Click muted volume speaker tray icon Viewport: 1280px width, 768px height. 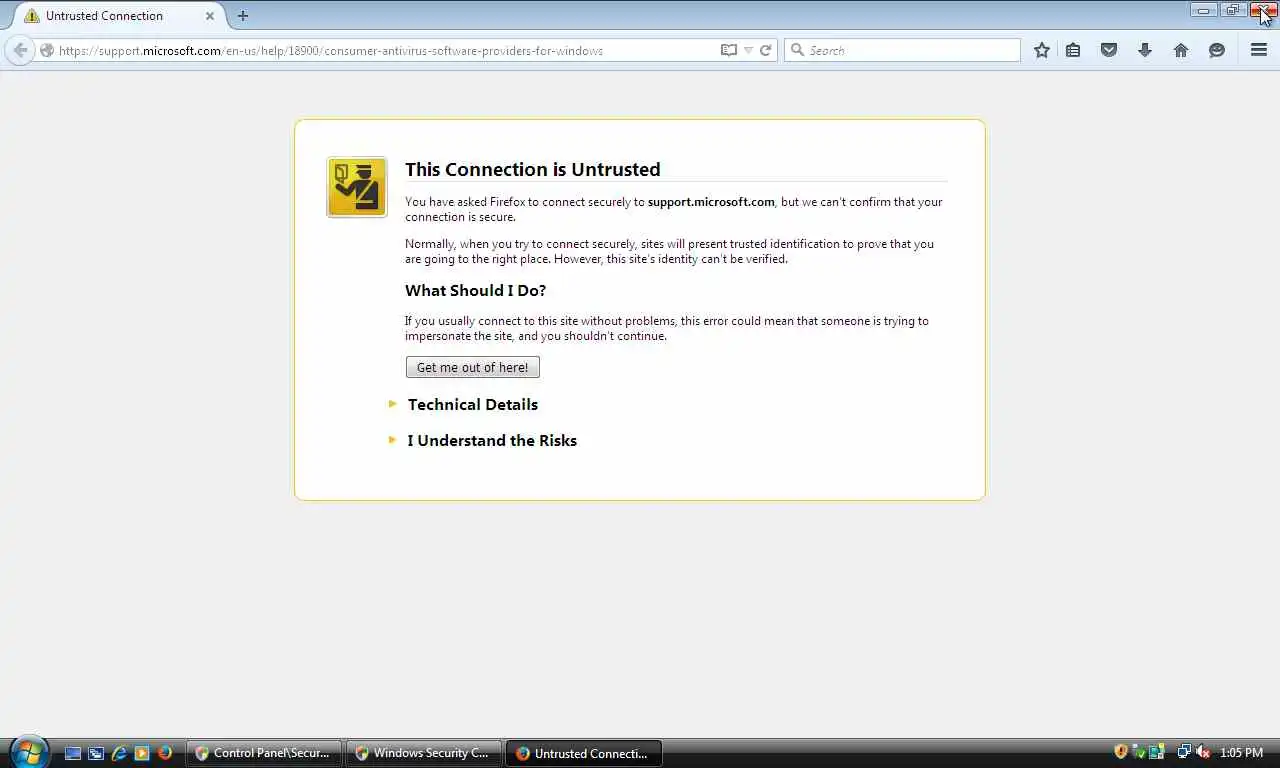click(x=1203, y=752)
